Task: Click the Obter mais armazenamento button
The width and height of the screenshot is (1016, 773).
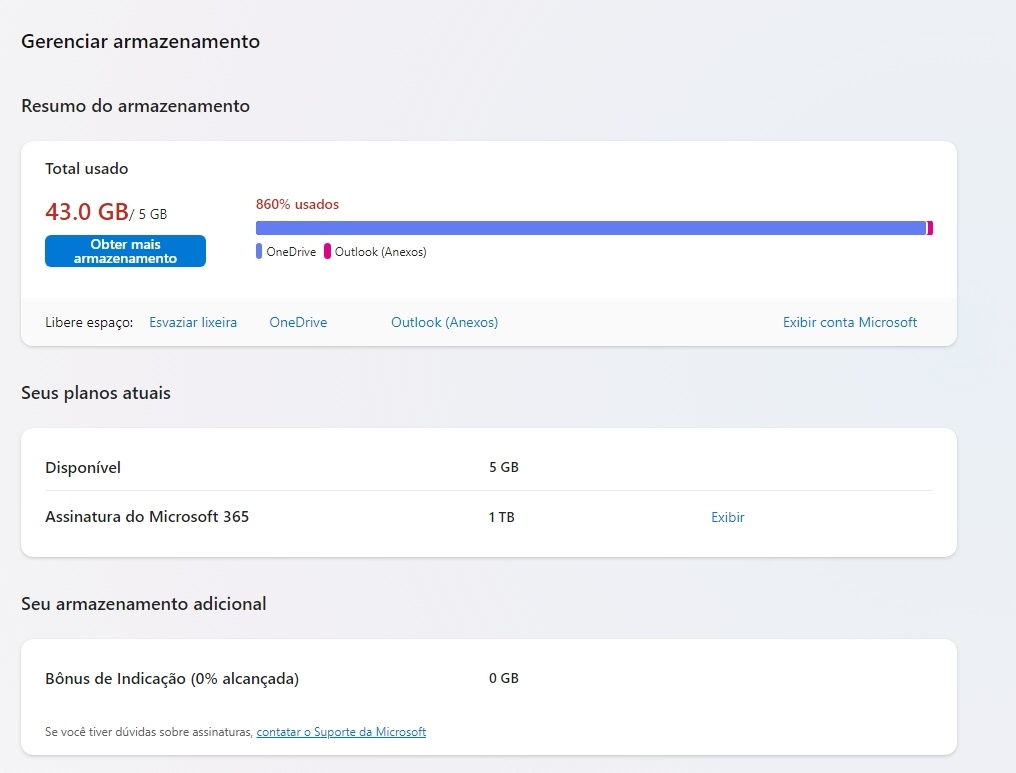Action: [x=125, y=251]
